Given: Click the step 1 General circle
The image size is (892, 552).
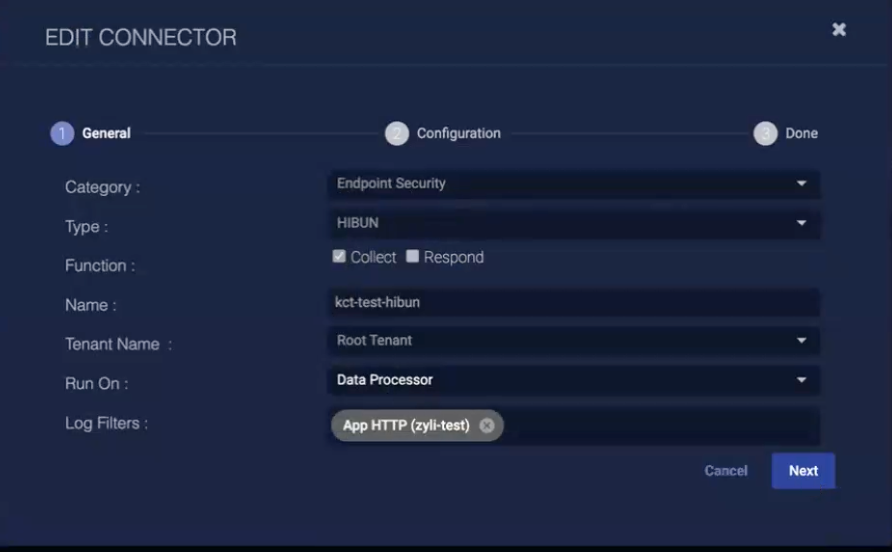Looking at the screenshot, I should tap(62, 134).
